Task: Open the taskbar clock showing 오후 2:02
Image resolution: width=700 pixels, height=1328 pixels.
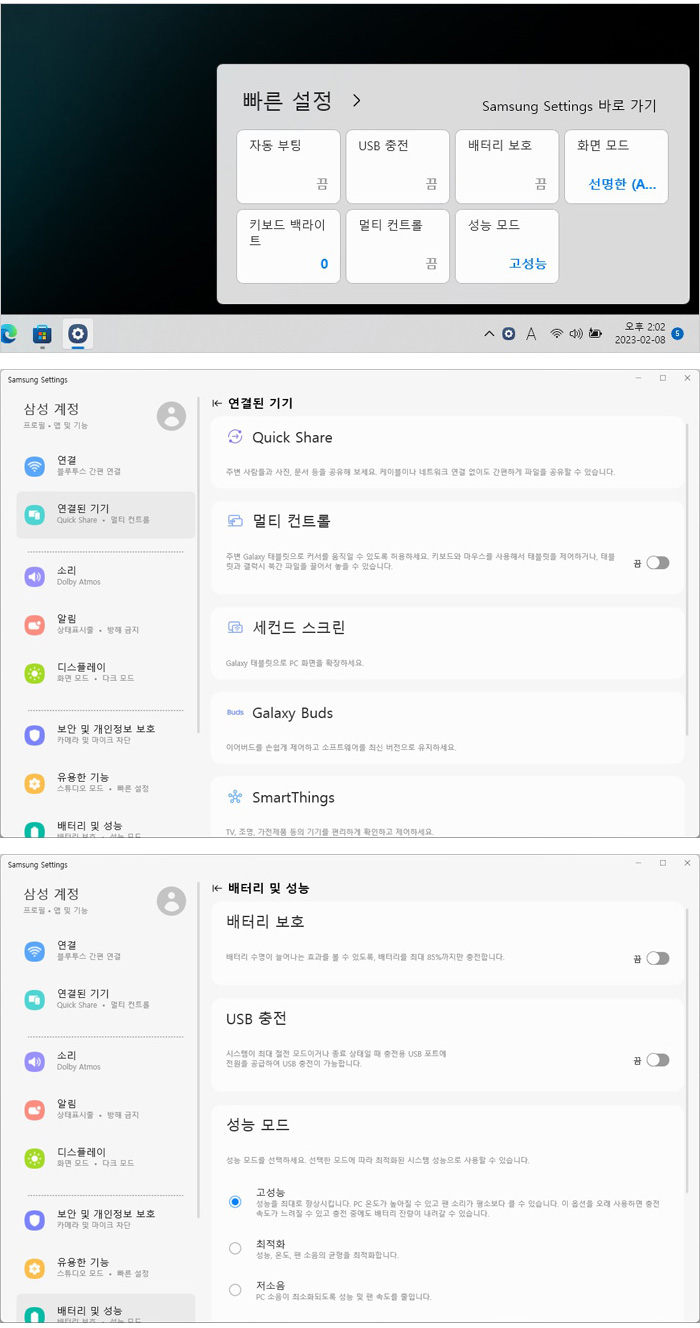Action: pos(641,333)
